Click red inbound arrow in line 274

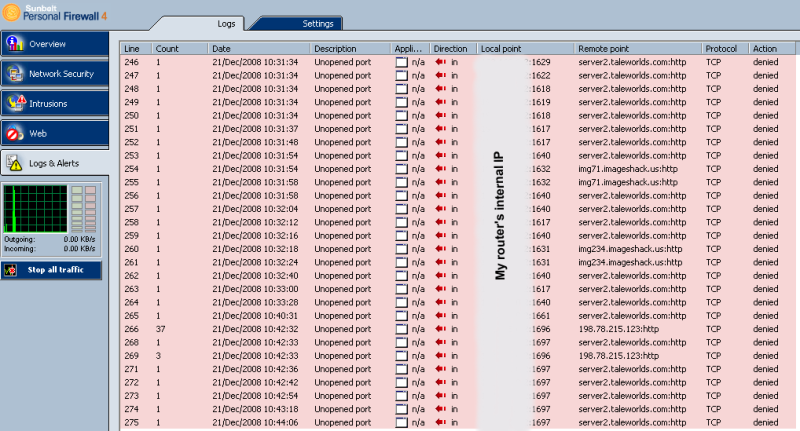point(440,409)
